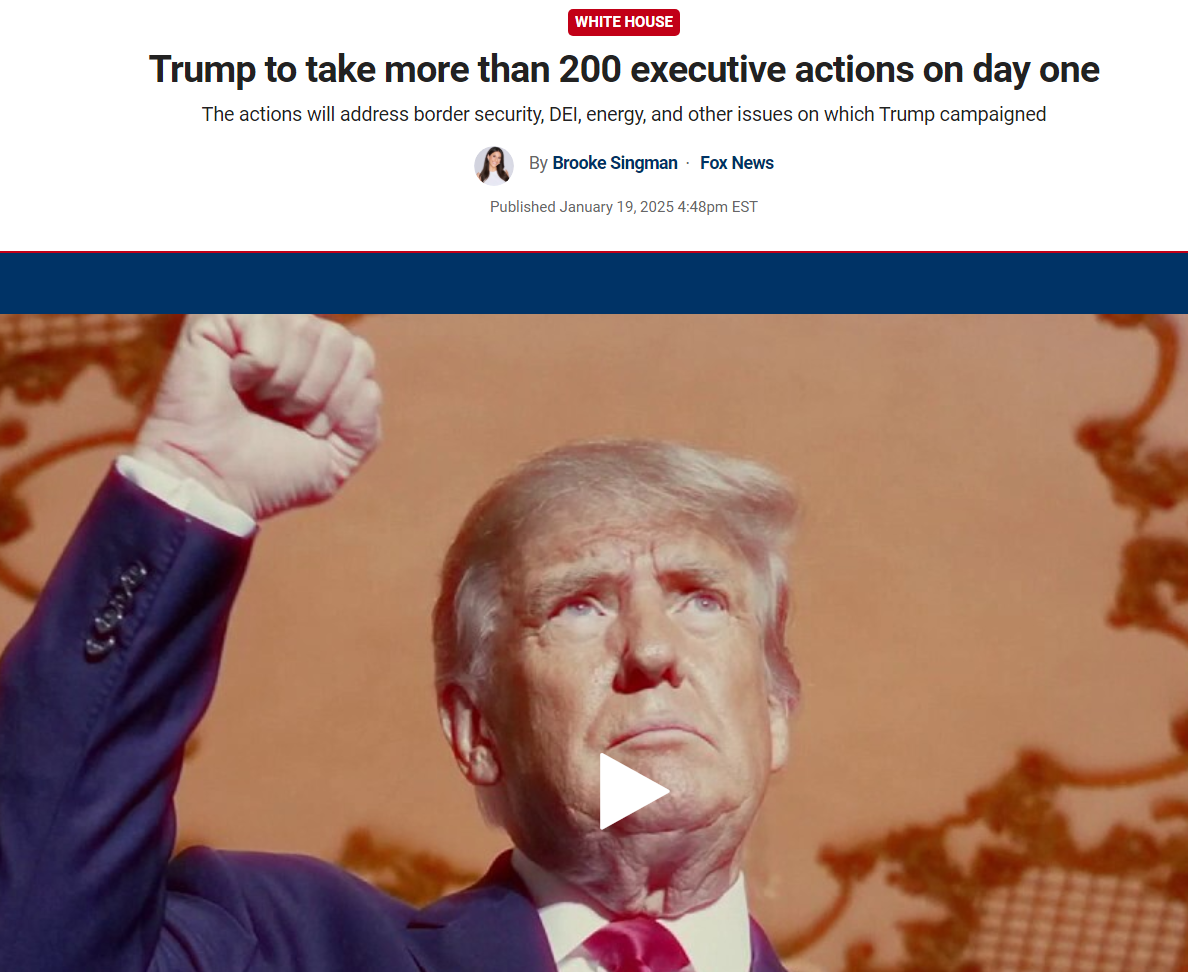Play the Trump video with the white triangle

point(633,791)
